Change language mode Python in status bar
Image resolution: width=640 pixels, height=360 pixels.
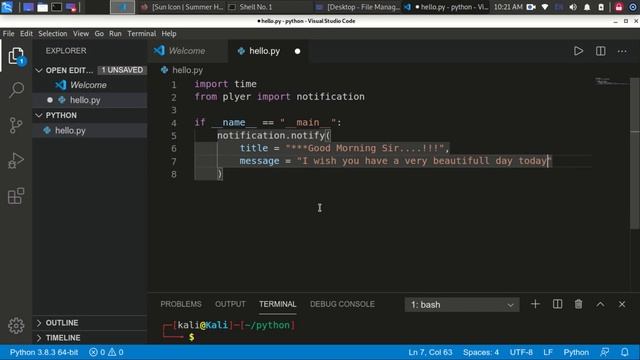tap(576, 352)
